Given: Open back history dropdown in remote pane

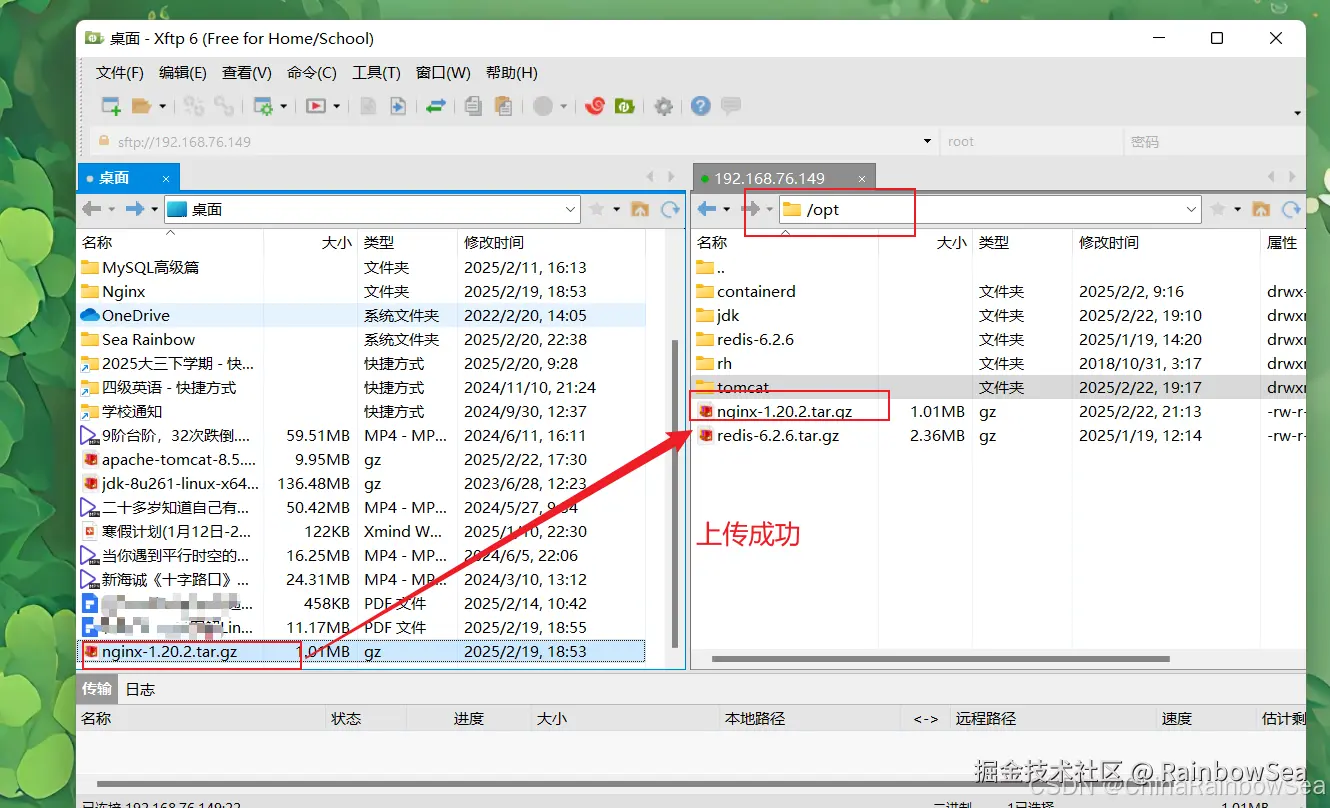Looking at the screenshot, I should (x=727, y=209).
